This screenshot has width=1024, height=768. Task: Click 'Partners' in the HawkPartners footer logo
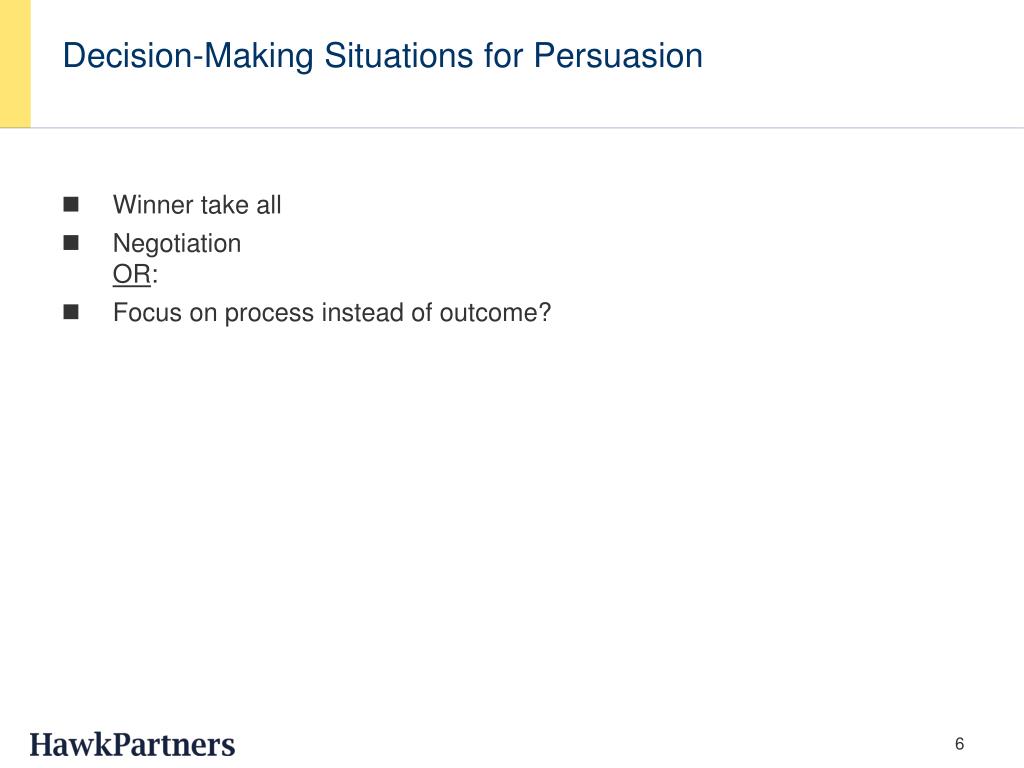174,744
